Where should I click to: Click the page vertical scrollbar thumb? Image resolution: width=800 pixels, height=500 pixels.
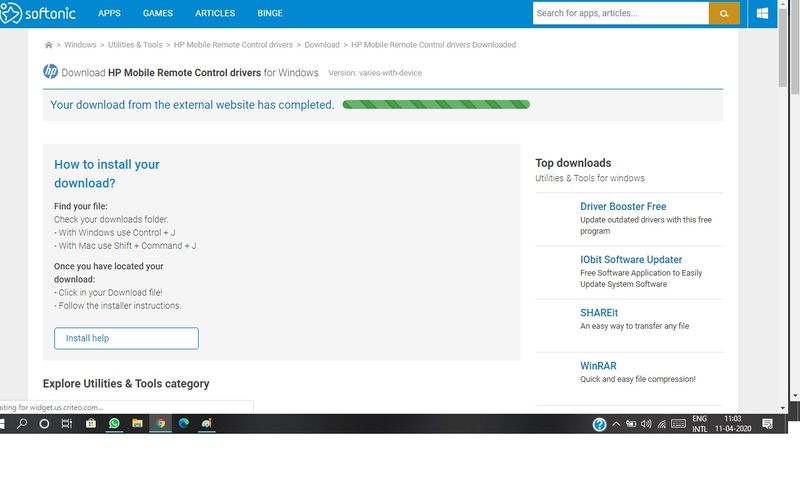click(783, 48)
